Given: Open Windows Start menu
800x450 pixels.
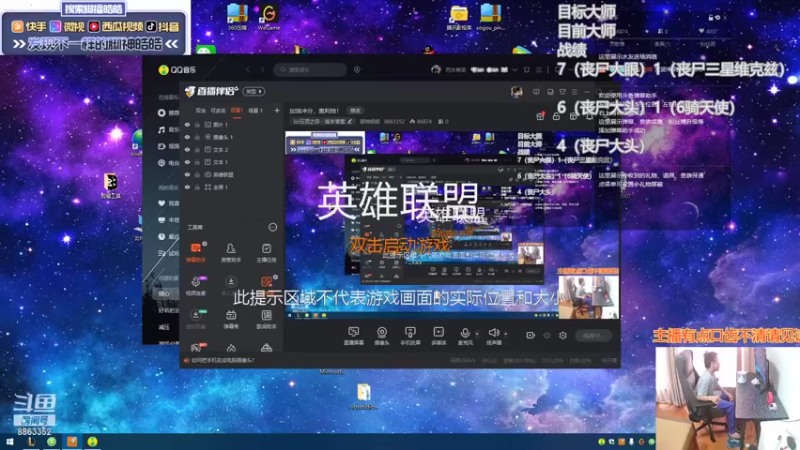Looking at the screenshot, I should point(10,441).
